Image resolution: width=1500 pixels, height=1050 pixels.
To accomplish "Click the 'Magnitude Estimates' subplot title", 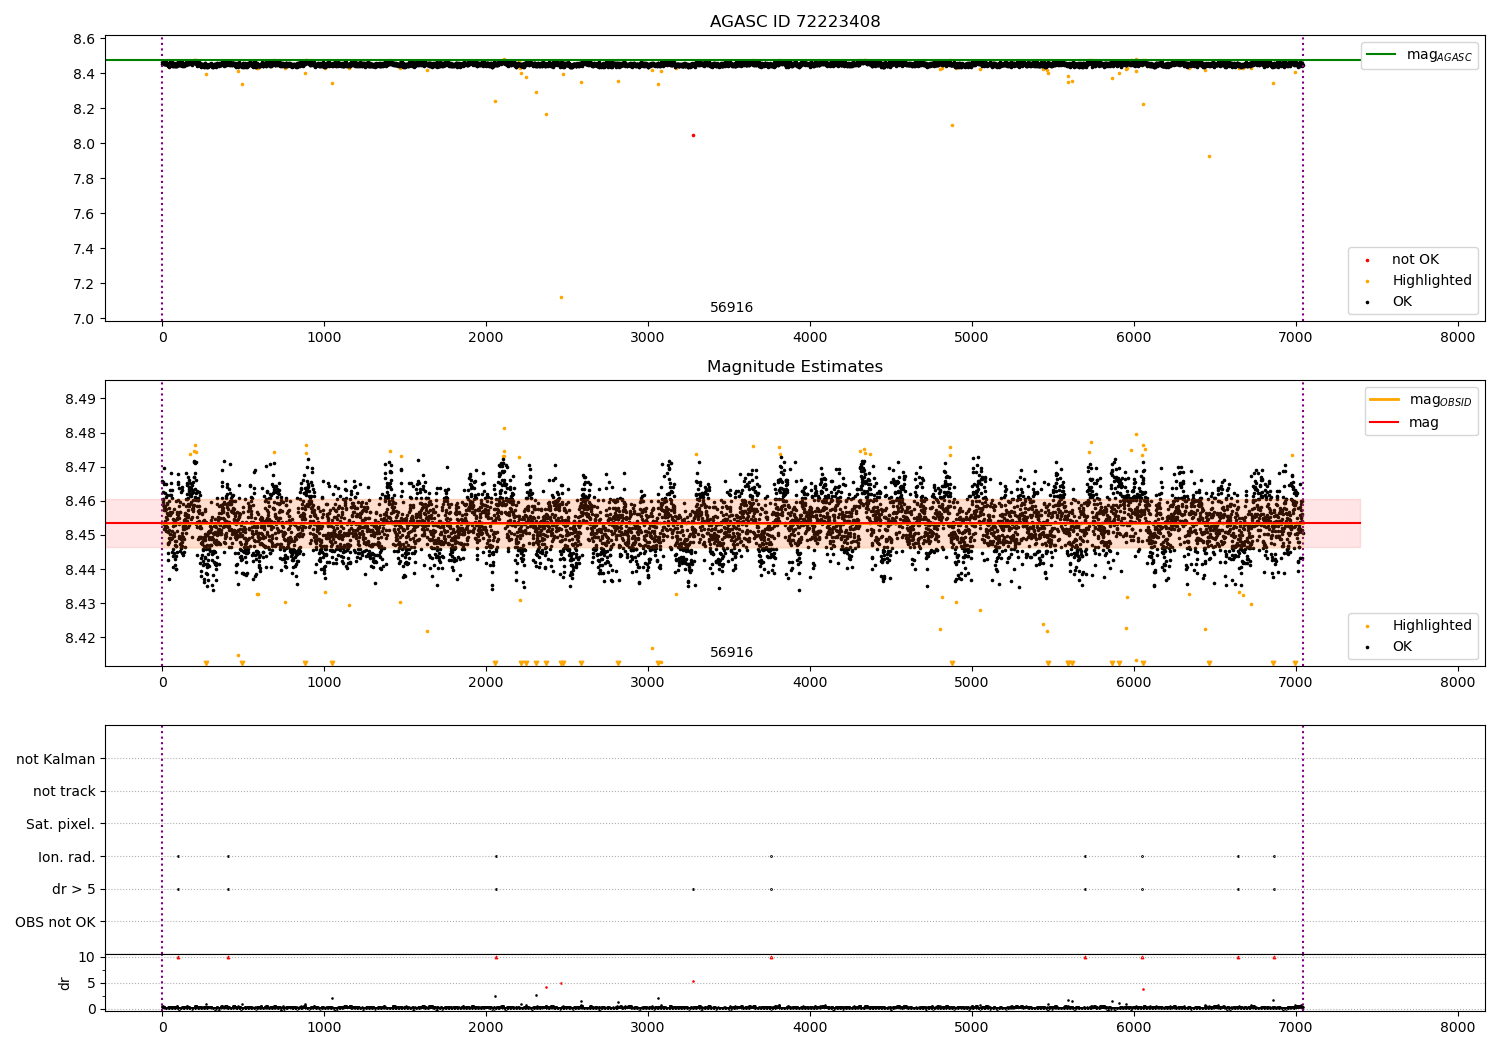I will click(x=795, y=367).
